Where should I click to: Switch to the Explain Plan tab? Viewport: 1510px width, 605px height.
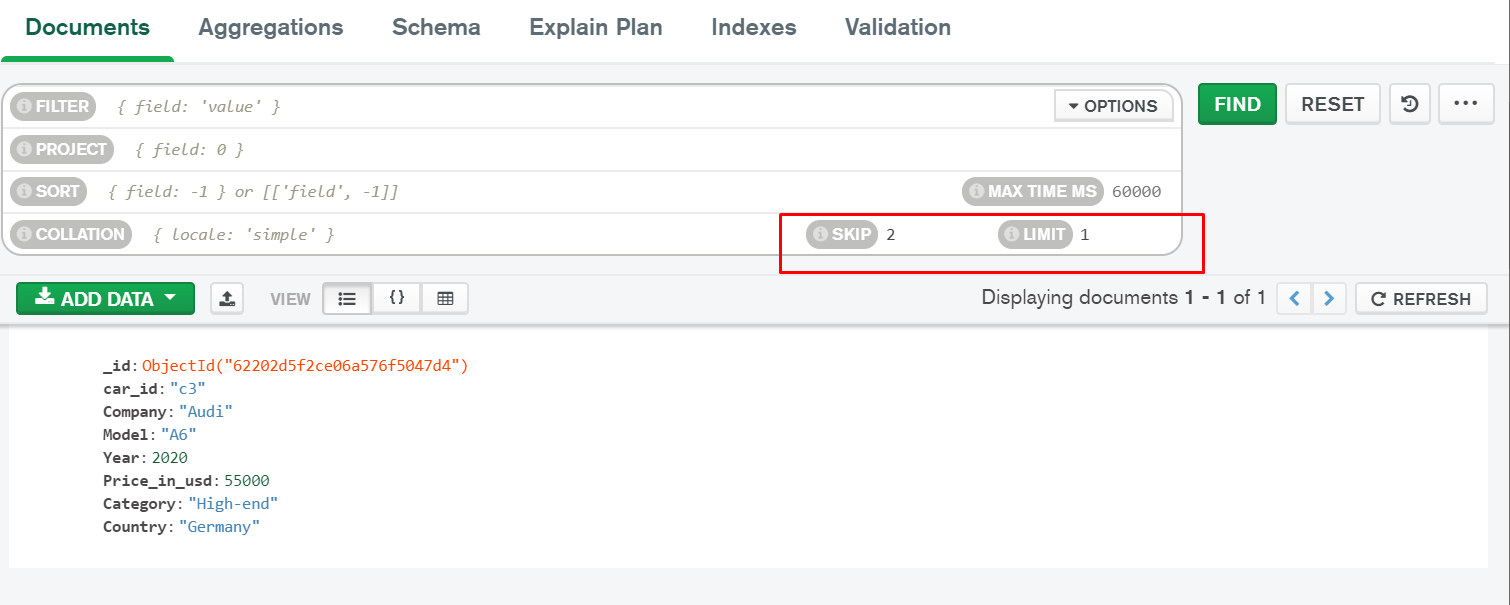596,28
